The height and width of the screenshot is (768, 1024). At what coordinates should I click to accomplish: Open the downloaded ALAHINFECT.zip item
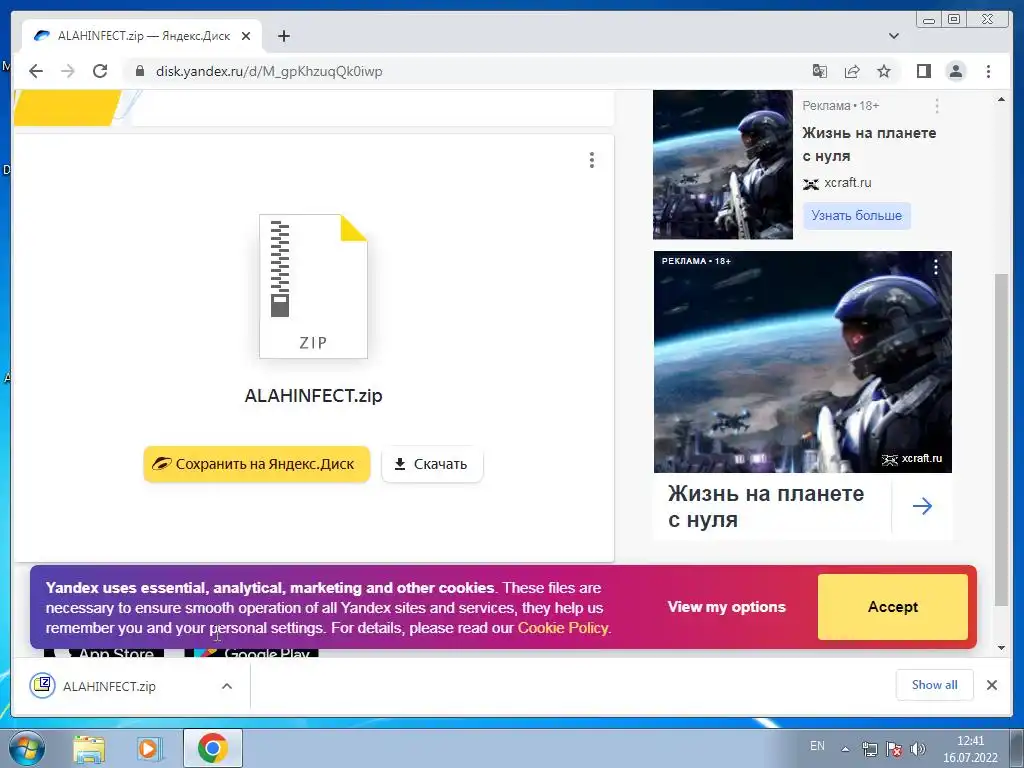point(109,686)
